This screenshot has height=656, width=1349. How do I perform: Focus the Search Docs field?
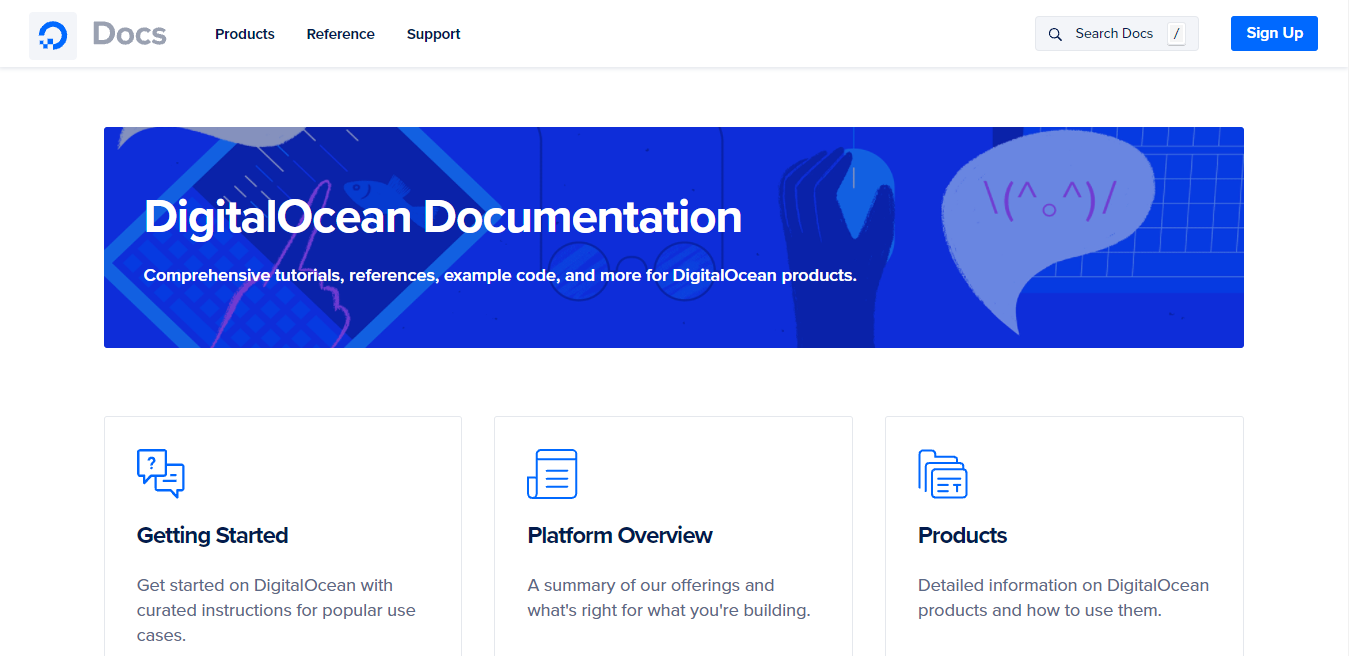click(1117, 33)
